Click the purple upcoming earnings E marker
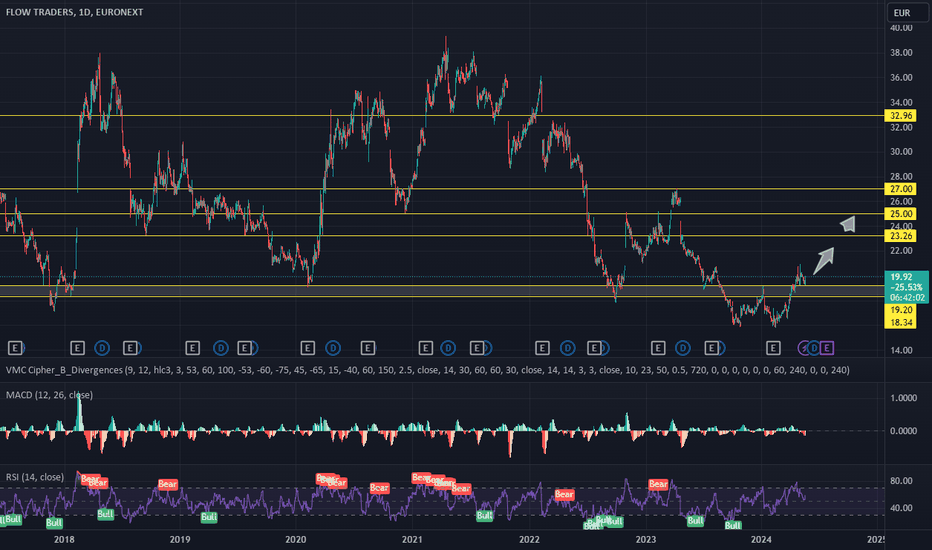 tap(827, 348)
